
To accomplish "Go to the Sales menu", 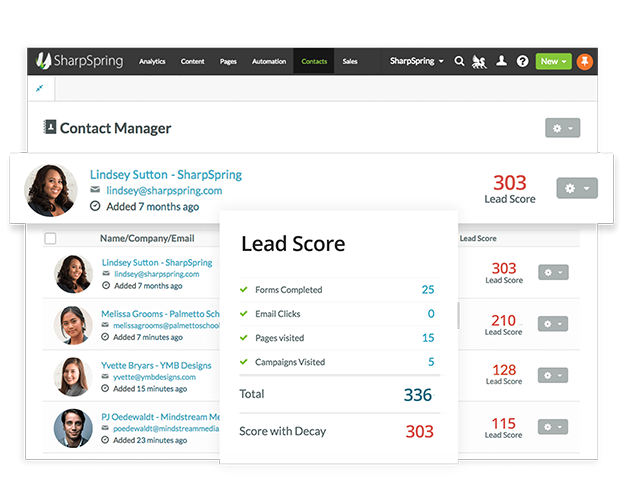I will (350, 62).
